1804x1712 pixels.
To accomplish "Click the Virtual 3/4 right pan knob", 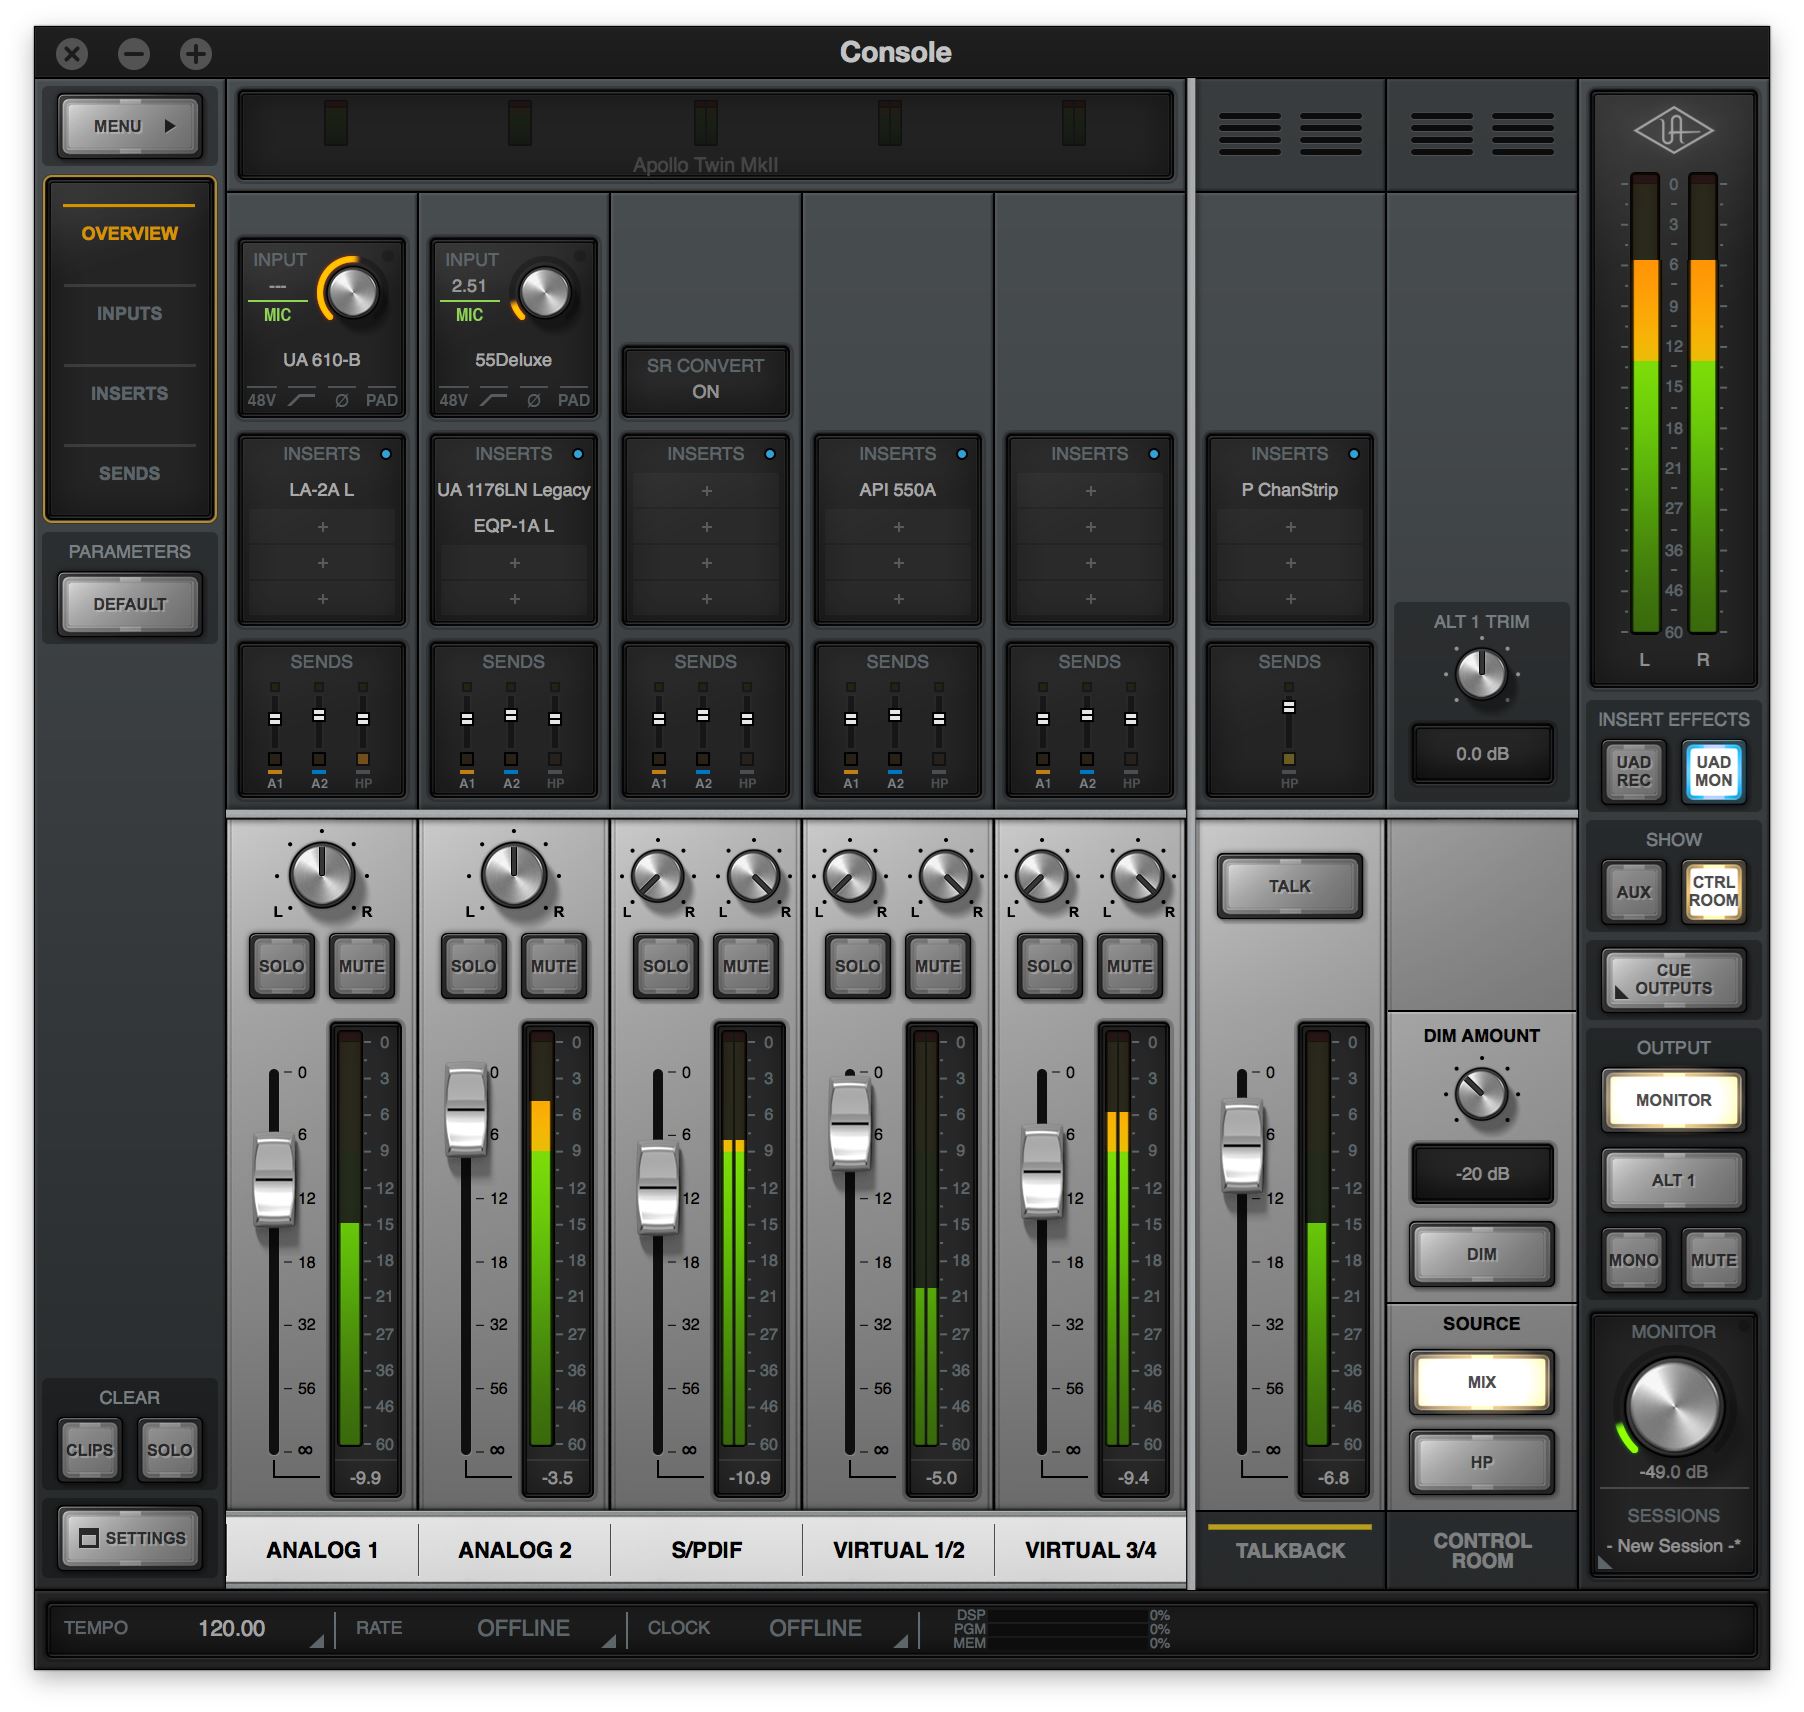I will pos(1138,876).
